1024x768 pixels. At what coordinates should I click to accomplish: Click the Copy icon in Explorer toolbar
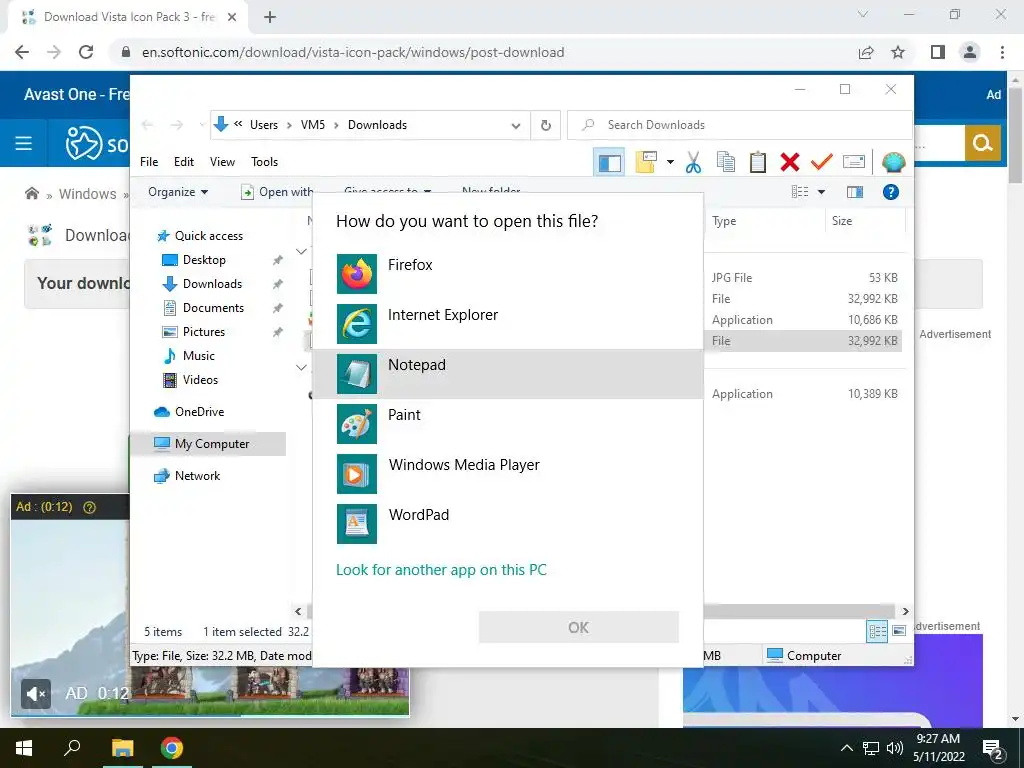pyautogui.click(x=726, y=162)
